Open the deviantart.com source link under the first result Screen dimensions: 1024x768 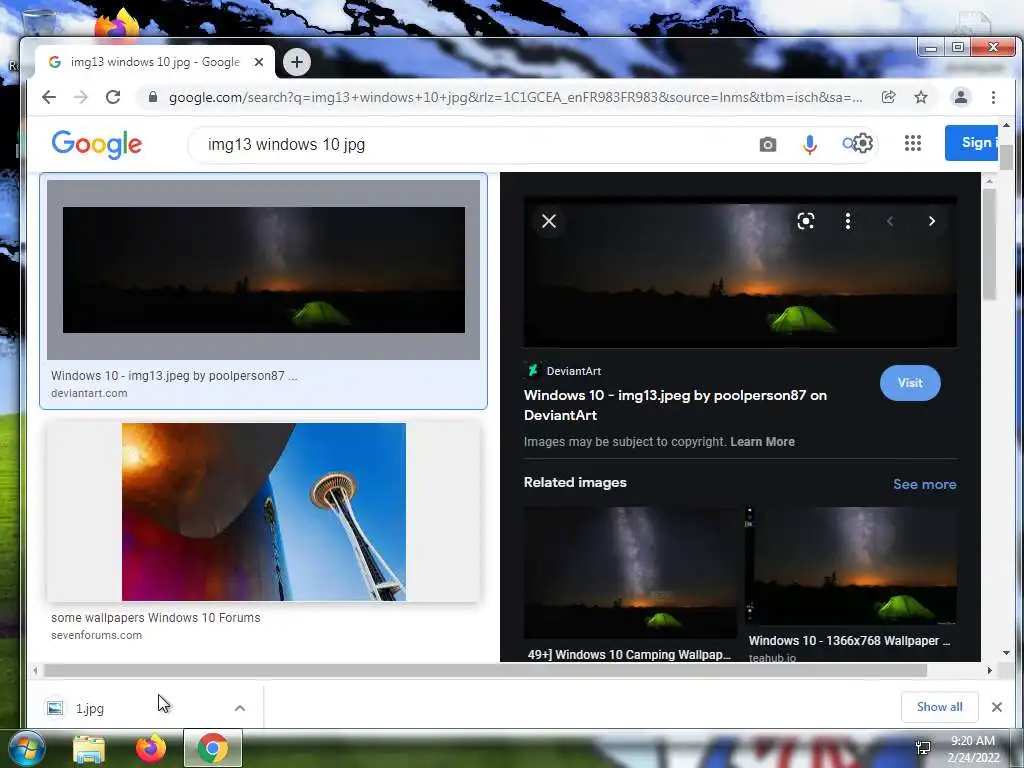pos(89,393)
